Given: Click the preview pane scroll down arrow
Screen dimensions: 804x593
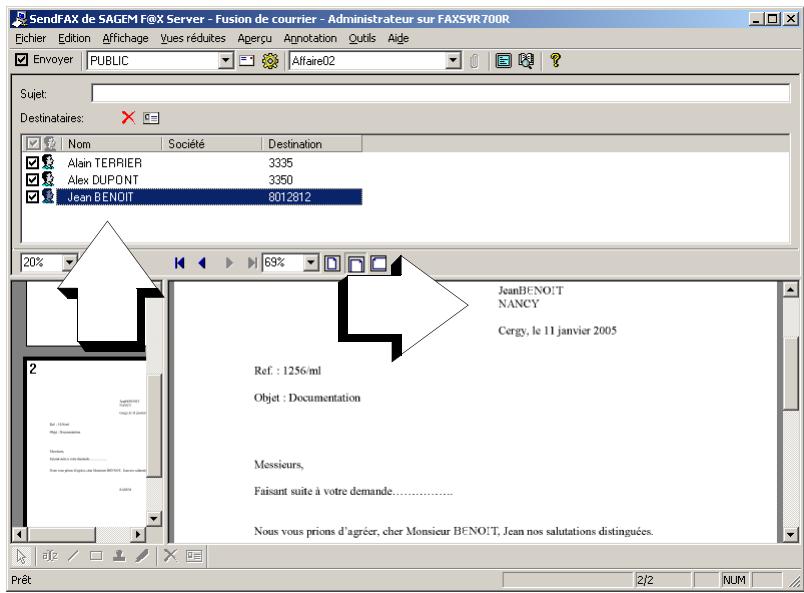Looking at the screenshot, I should click(x=791, y=535).
